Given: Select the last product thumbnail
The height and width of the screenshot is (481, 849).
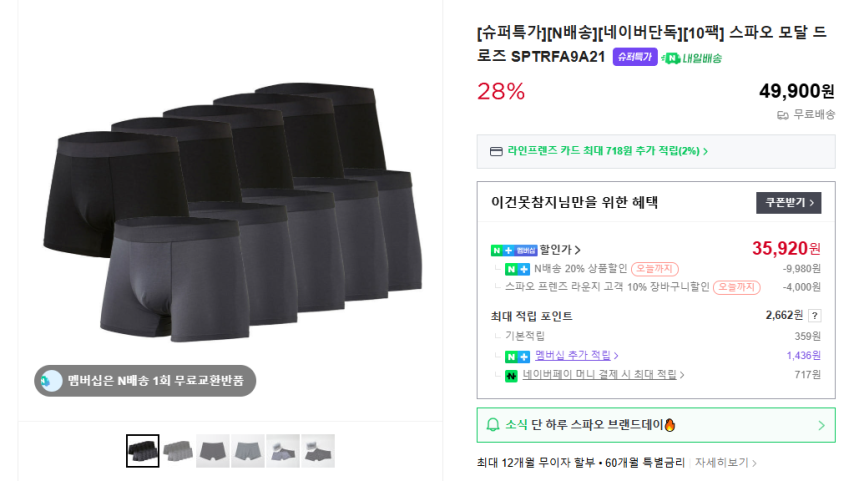Looking at the screenshot, I should tap(318, 451).
